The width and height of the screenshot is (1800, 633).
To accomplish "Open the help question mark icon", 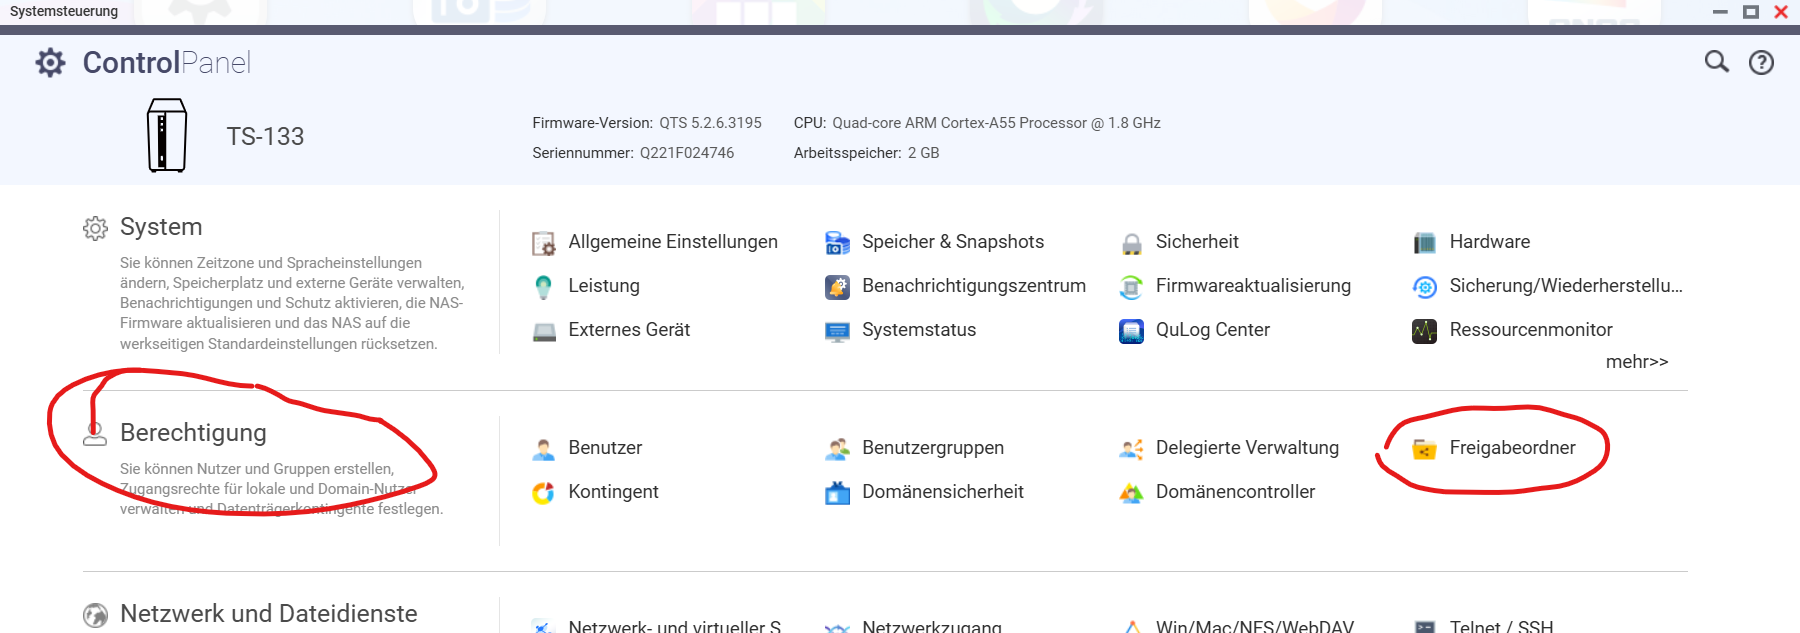I will click(1761, 63).
